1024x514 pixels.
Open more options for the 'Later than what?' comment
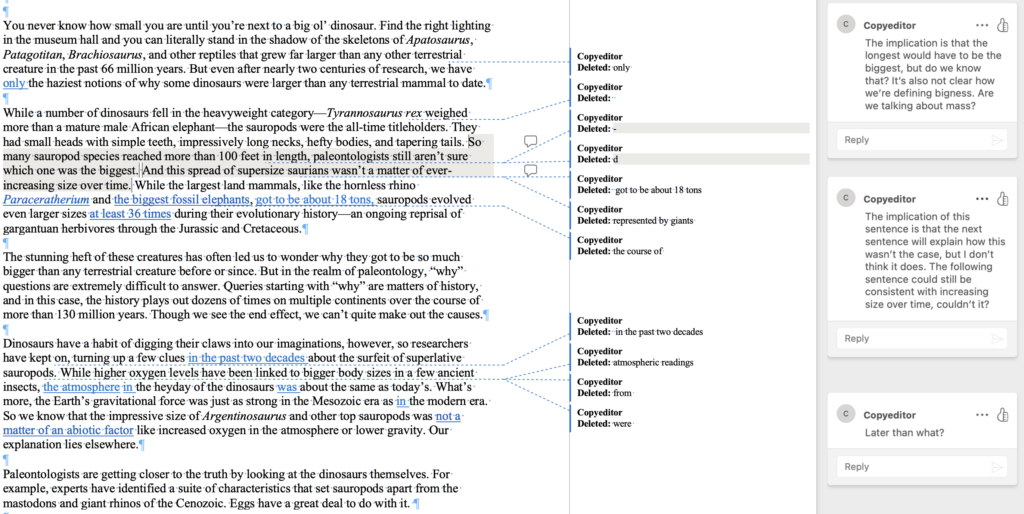click(982, 415)
